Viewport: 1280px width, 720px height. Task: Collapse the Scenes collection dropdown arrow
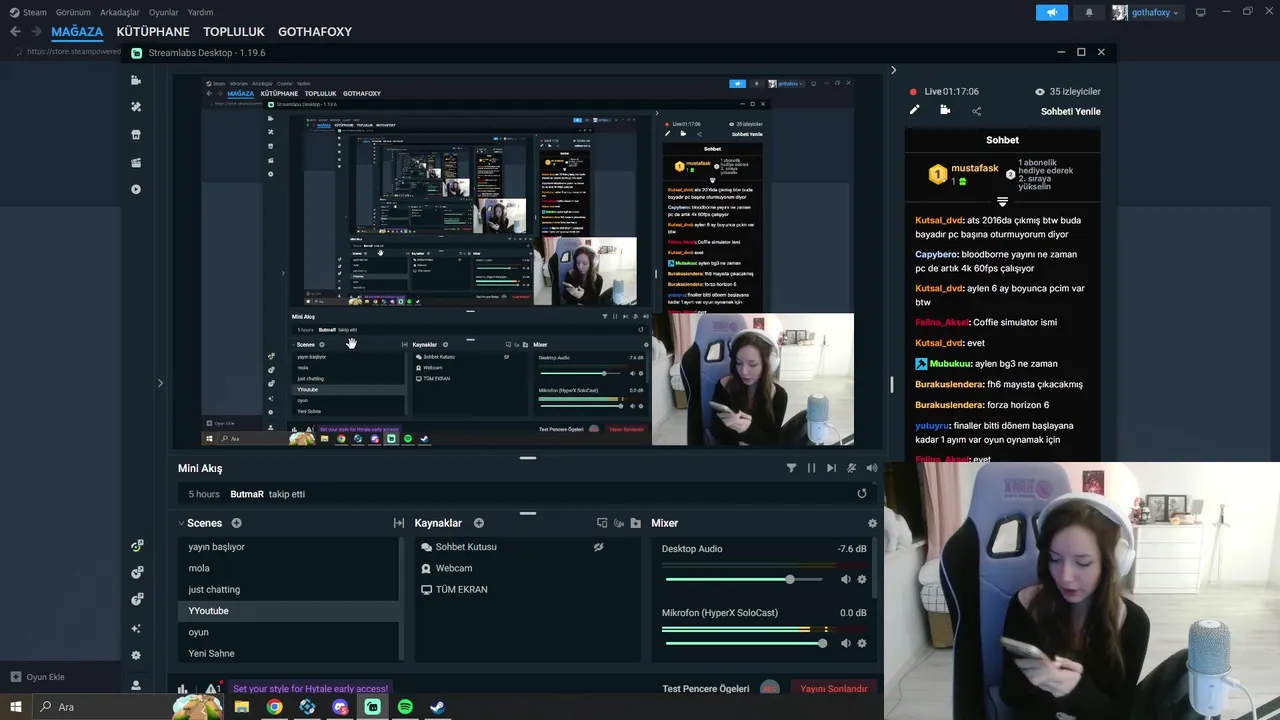pos(181,523)
